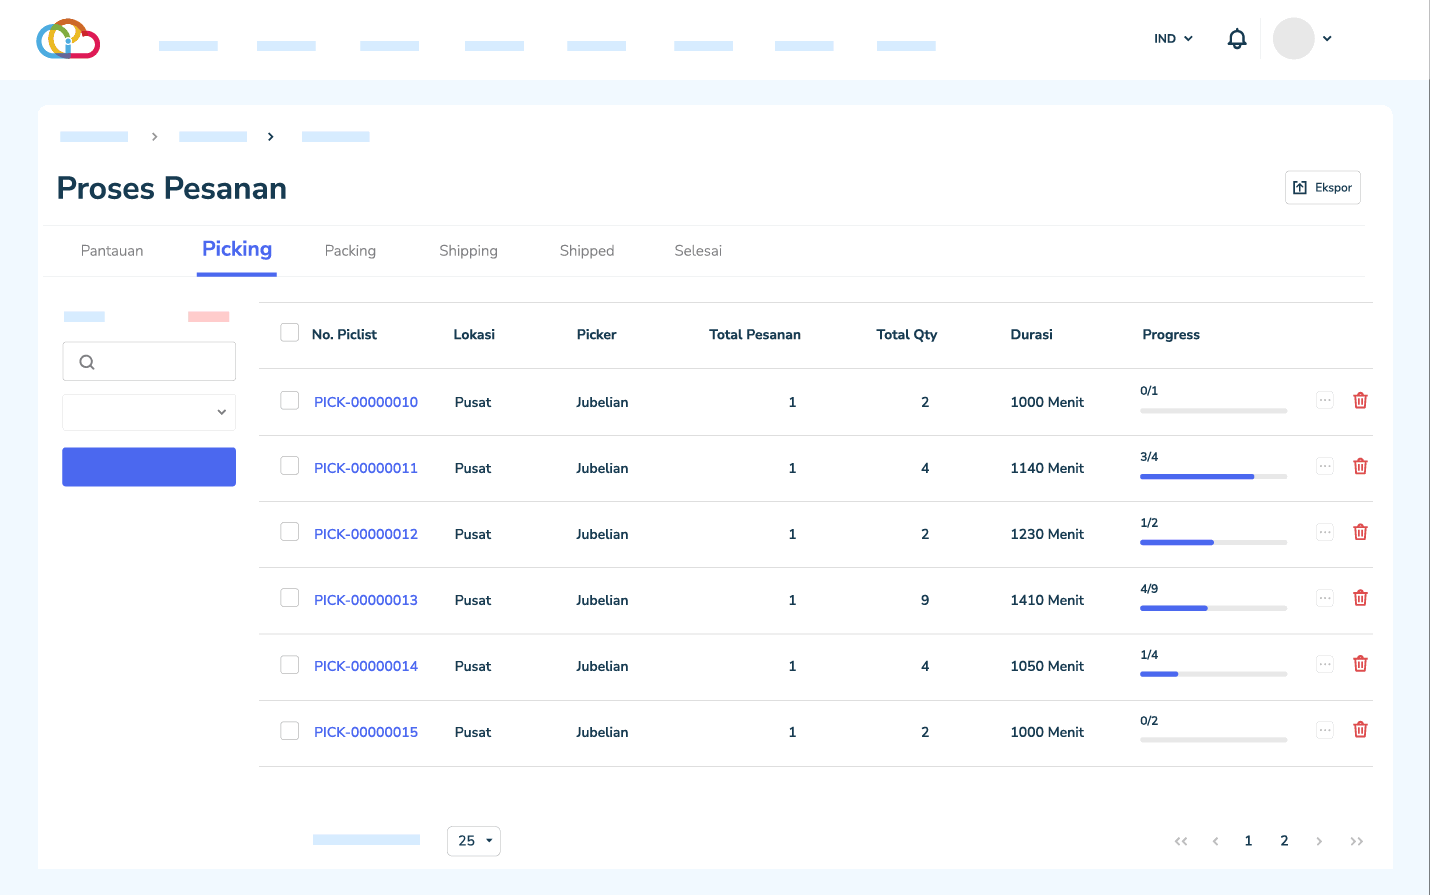
Task: Open more options for PICK-00000011
Action: 1325,467
